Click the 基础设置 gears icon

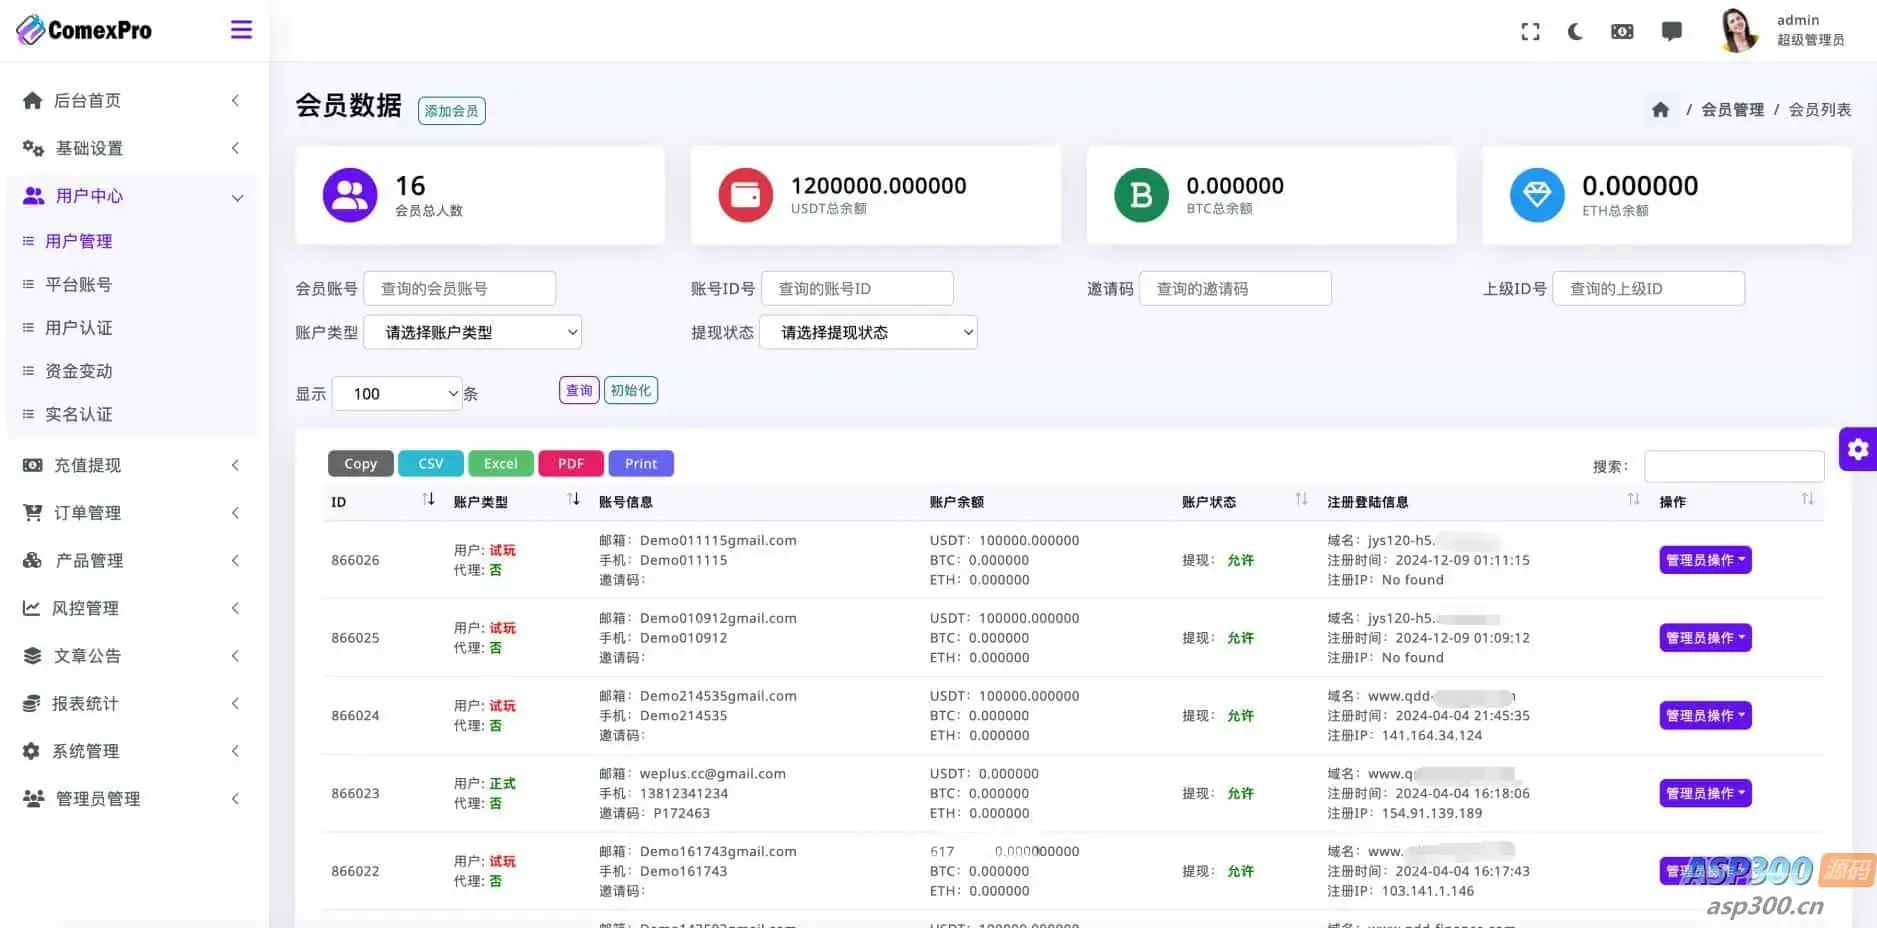pyautogui.click(x=33, y=148)
